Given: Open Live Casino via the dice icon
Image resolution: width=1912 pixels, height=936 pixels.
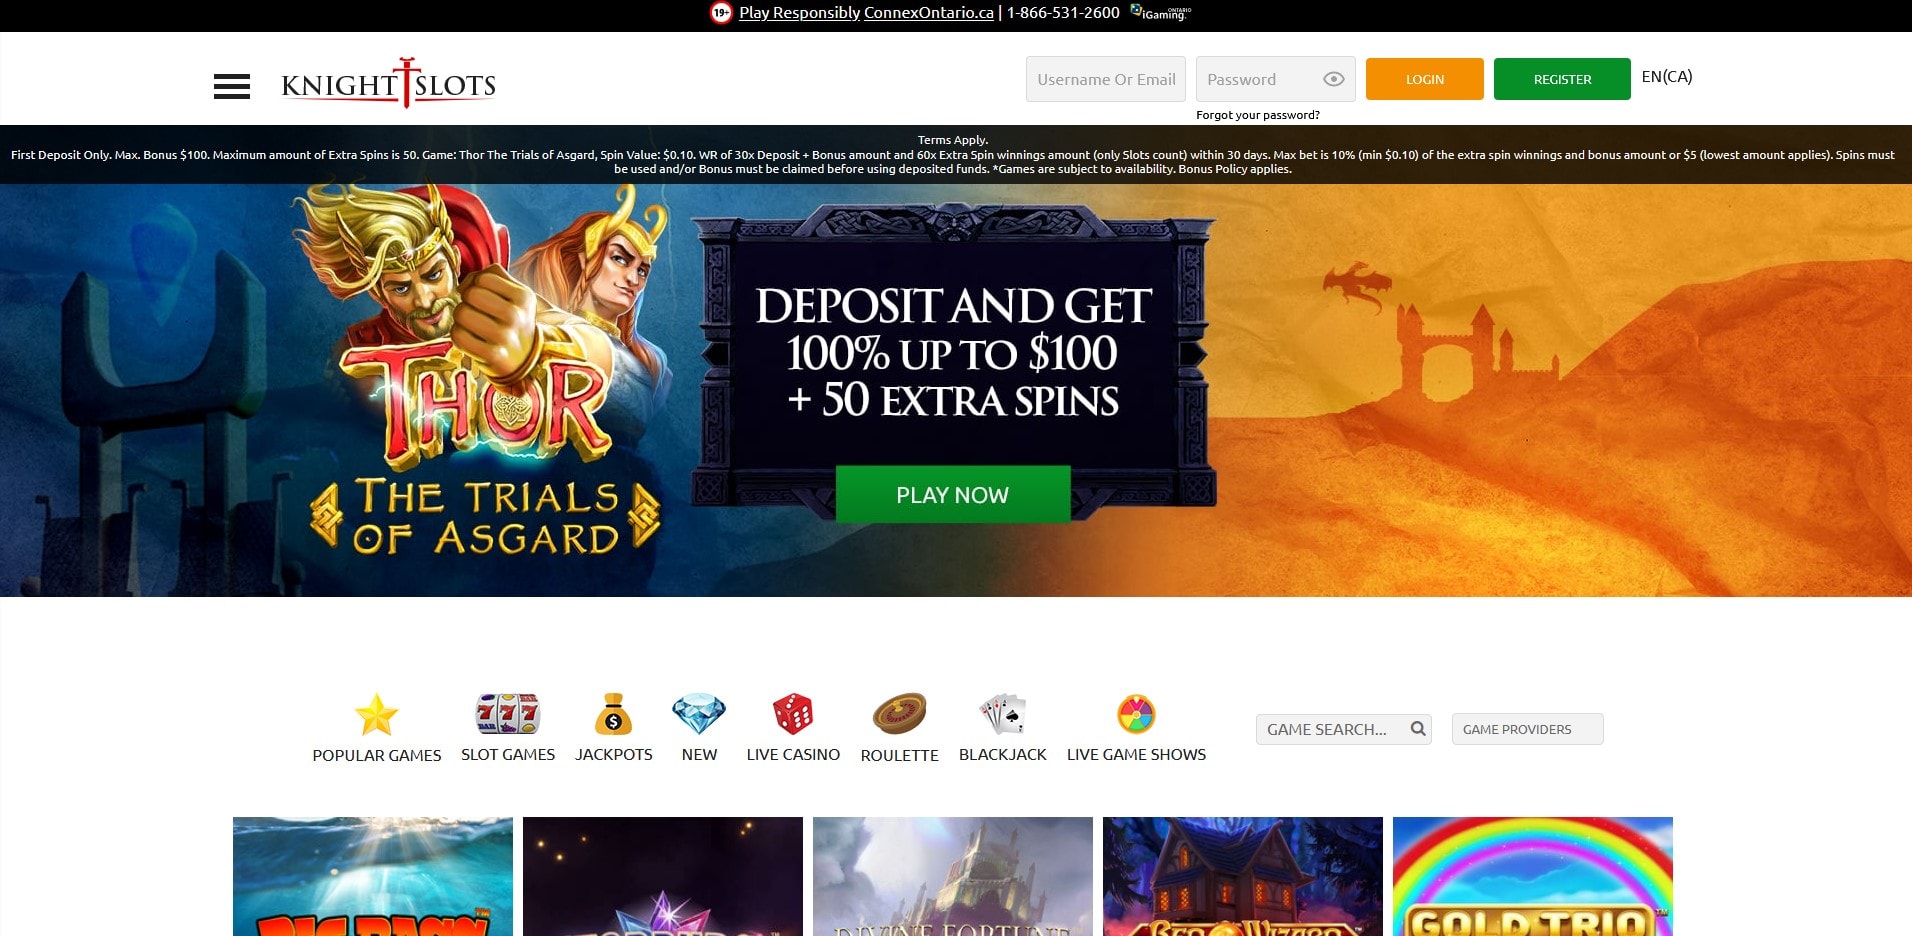Looking at the screenshot, I should [x=792, y=714].
